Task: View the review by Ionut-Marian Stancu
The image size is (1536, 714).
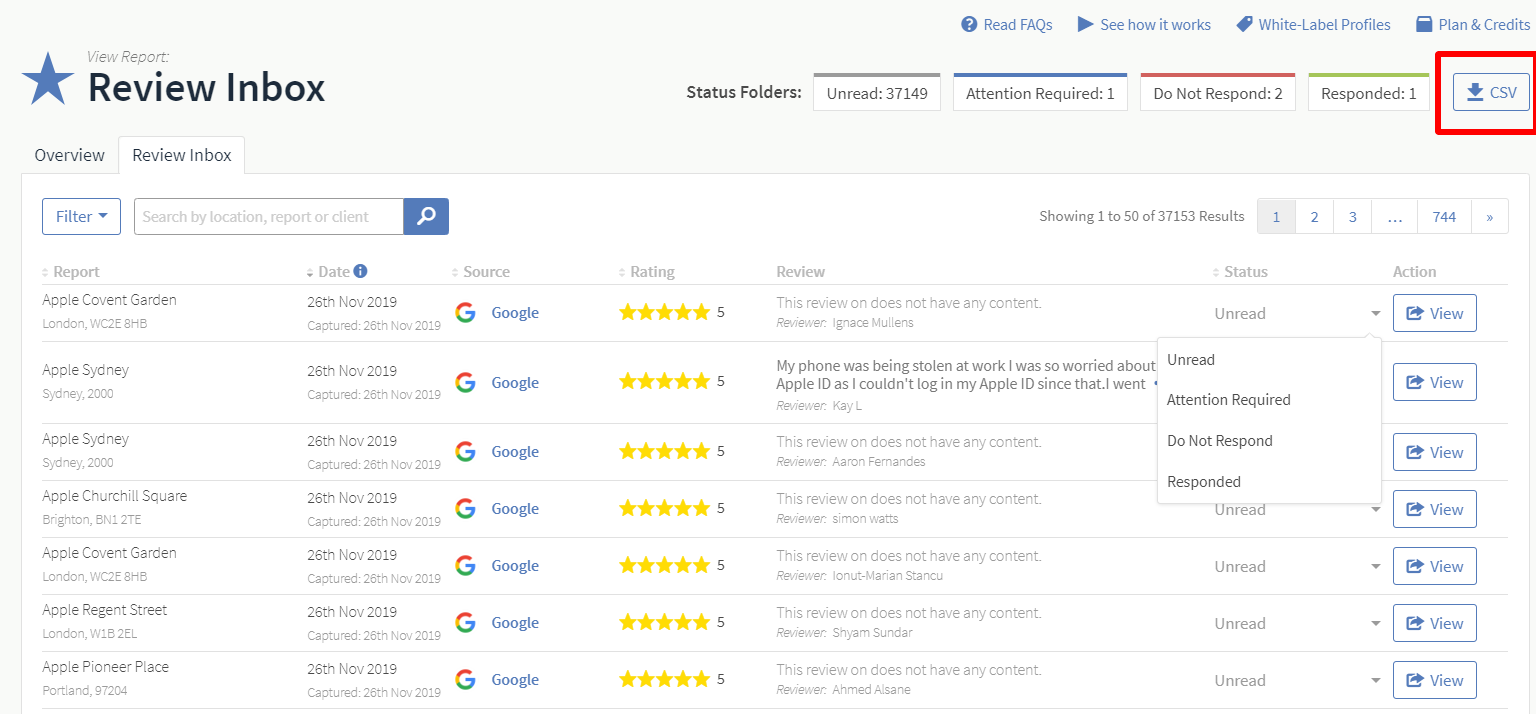Action: pos(1434,566)
